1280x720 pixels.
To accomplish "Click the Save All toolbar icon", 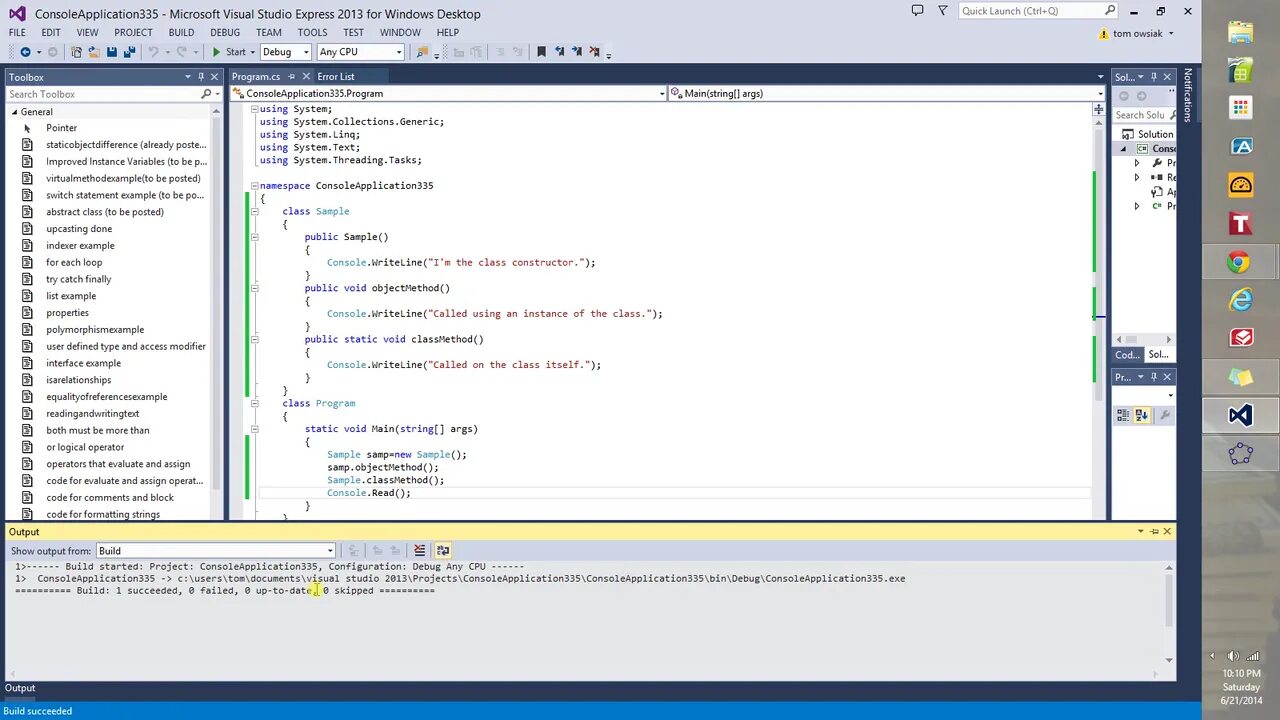I will (x=129, y=52).
